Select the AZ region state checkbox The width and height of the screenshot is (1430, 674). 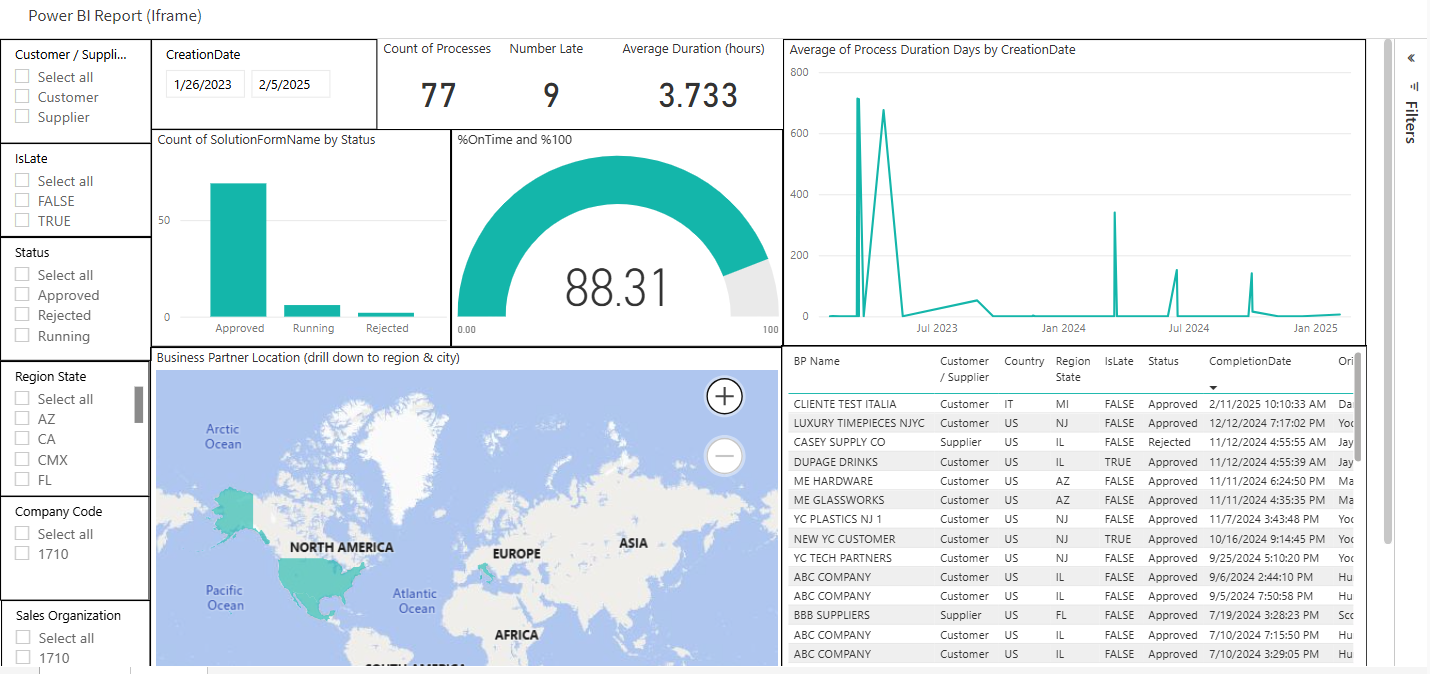coord(22,419)
